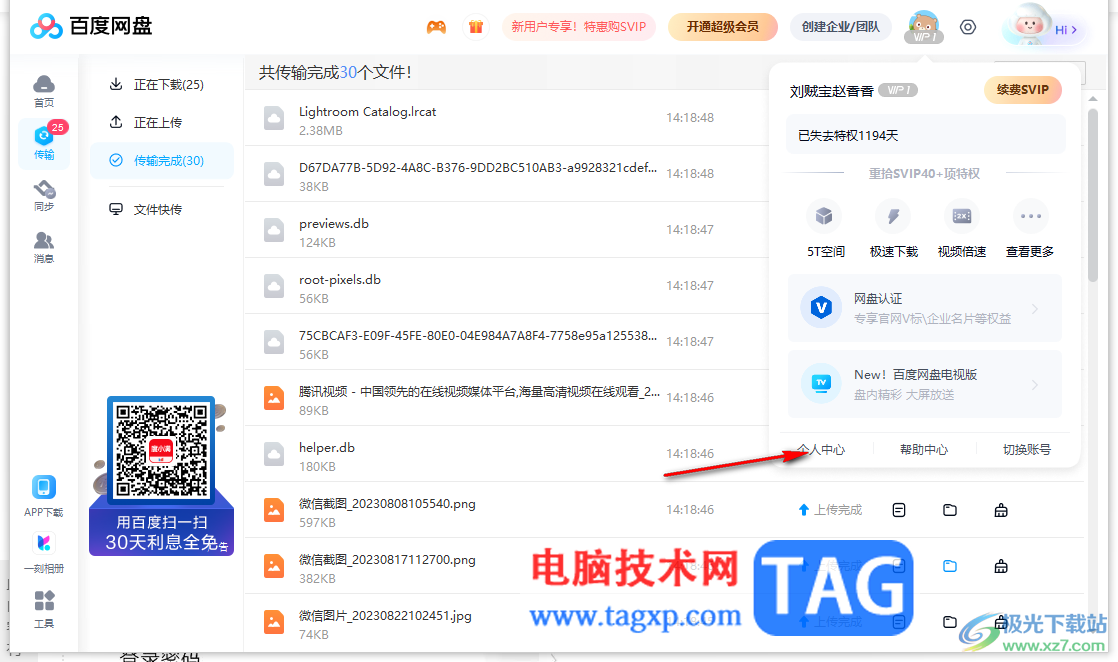The height and width of the screenshot is (662, 1118).
Task: Open 个人中心 link
Action: 821,449
